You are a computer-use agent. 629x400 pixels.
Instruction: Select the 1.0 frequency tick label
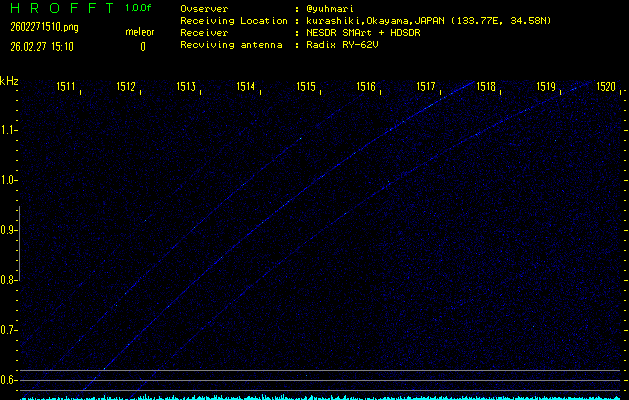(9, 180)
